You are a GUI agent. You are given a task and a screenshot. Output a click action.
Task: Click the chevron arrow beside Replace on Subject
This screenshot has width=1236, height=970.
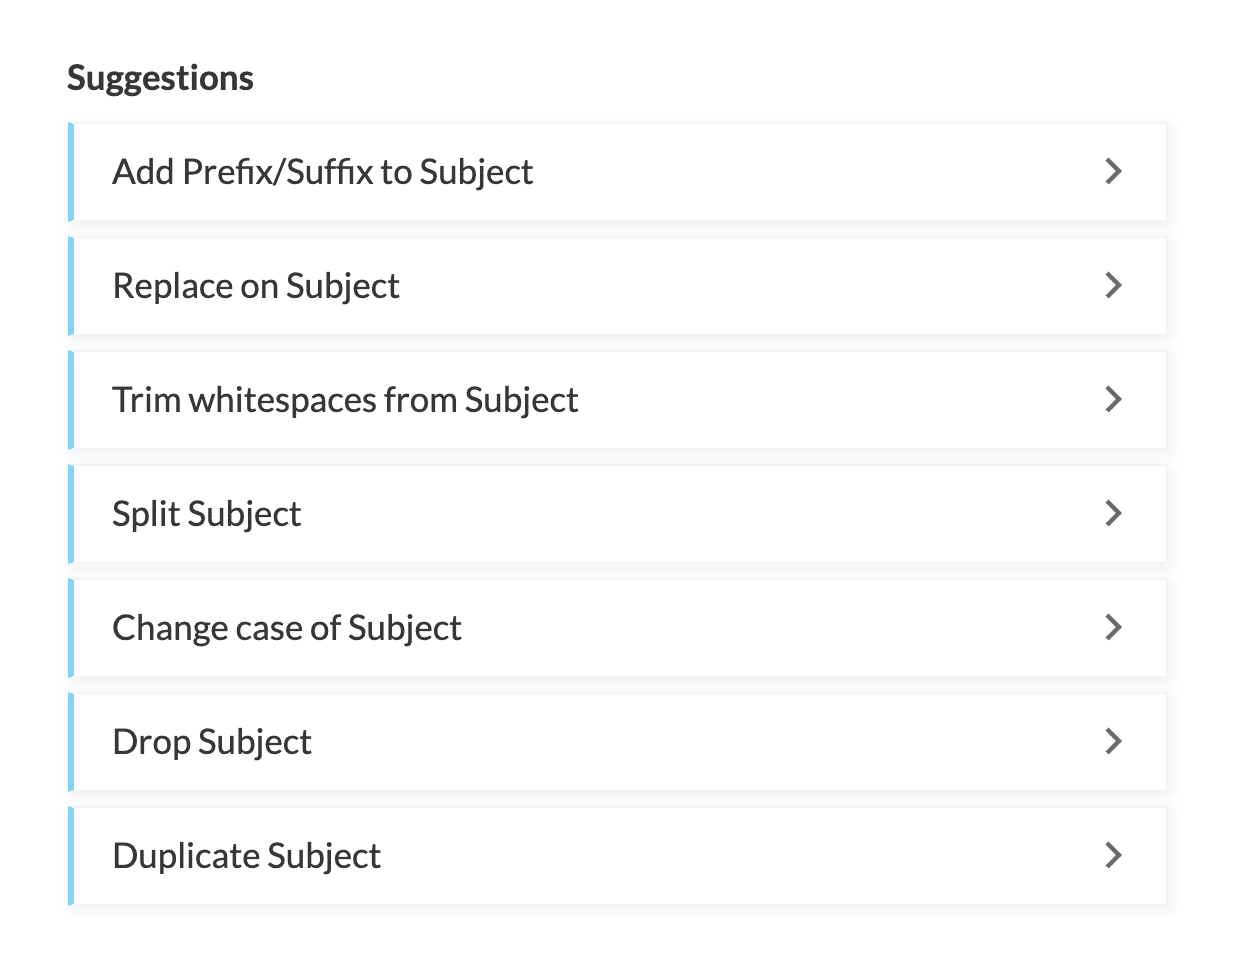coord(1113,286)
